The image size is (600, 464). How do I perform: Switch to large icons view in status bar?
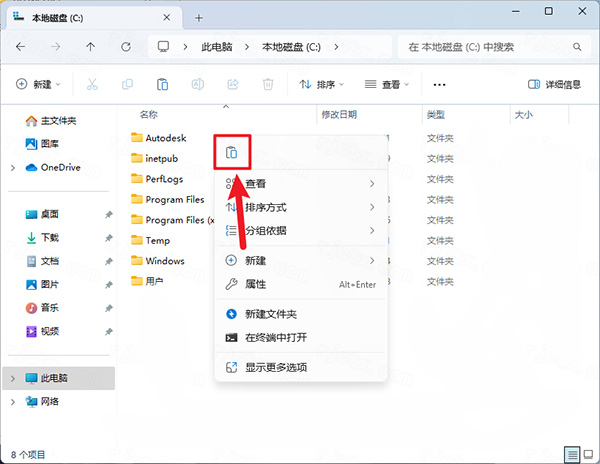(588, 455)
